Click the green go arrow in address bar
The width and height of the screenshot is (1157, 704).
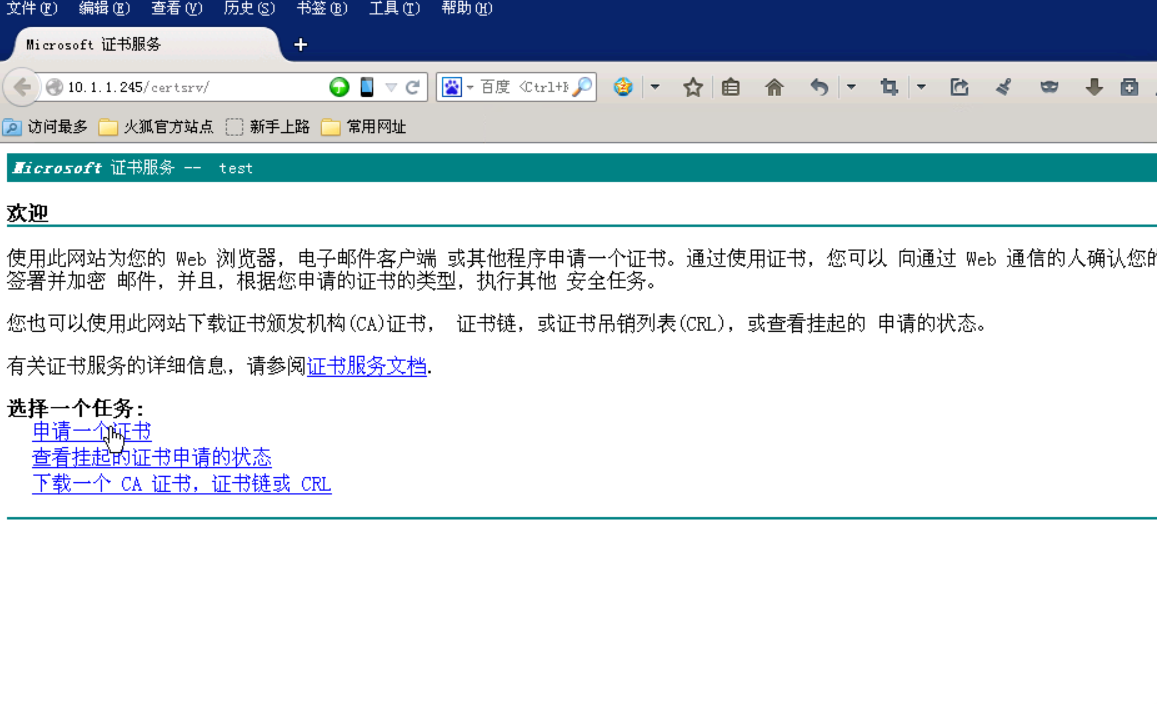[x=339, y=87]
